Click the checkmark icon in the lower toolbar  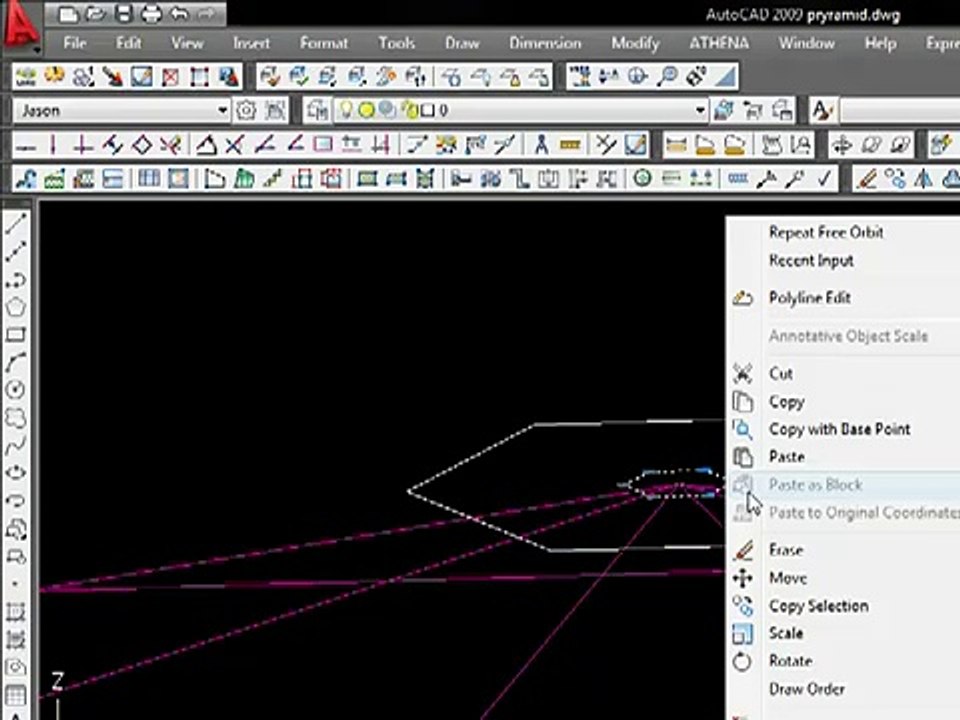825,179
